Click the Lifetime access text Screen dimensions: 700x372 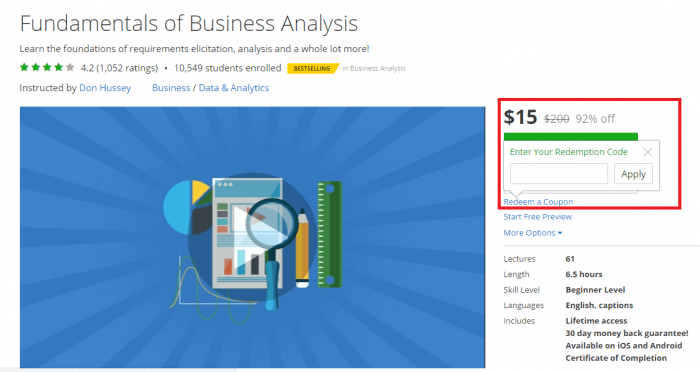click(x=596, y=321)
